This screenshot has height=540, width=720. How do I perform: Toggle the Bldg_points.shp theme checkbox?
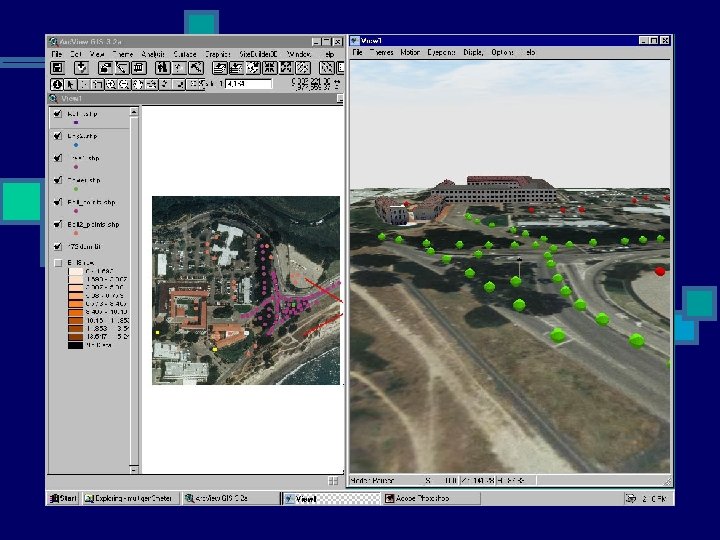coord(58,203)
